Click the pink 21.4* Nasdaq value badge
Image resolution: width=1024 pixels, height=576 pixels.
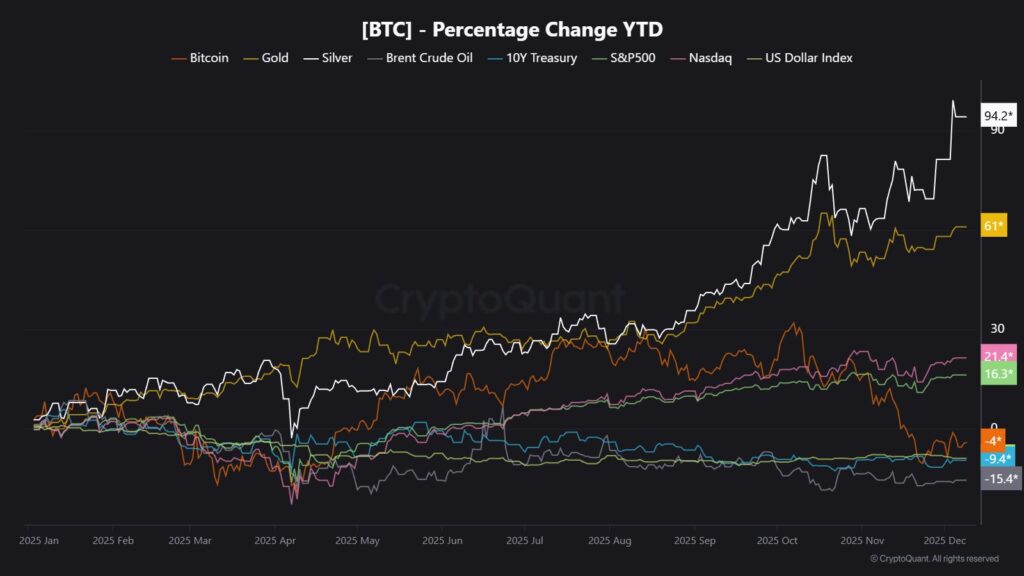point(998,357)
